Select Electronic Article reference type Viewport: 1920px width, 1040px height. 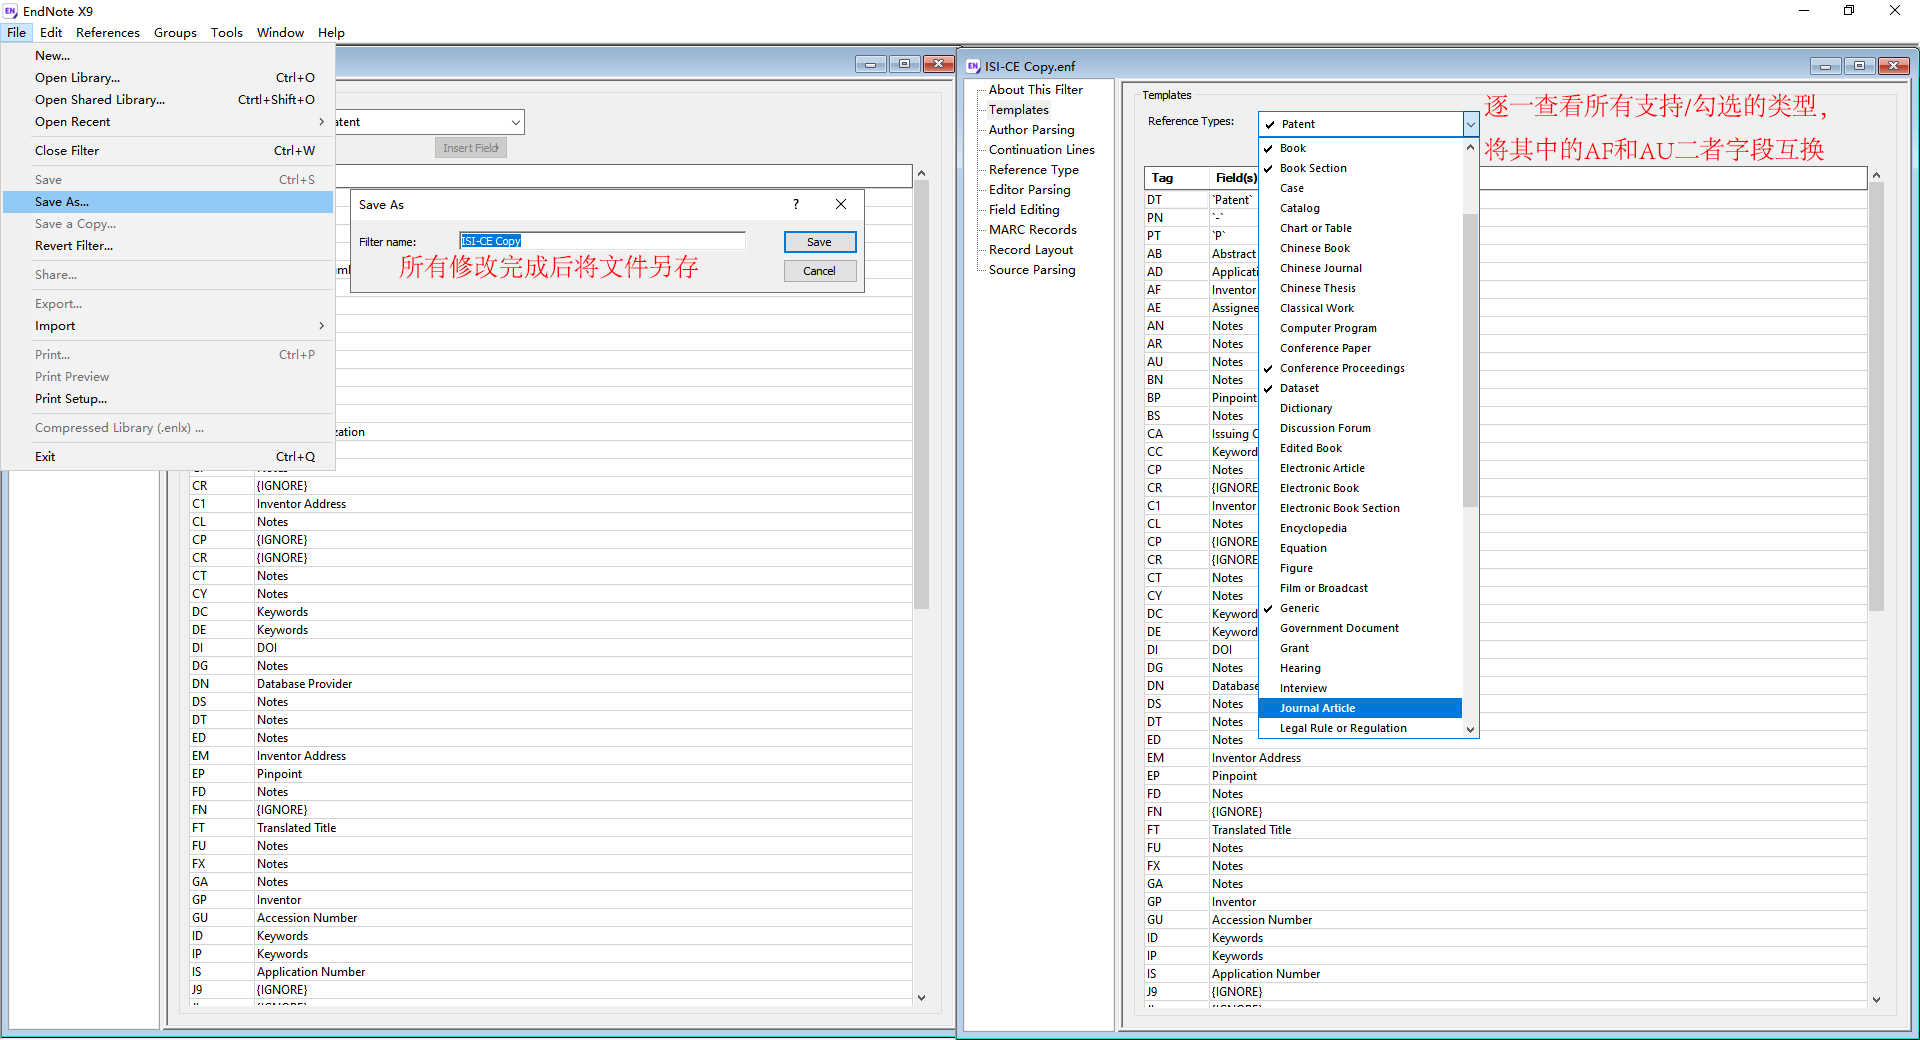pyautogui.click(x=1360, y=468)
